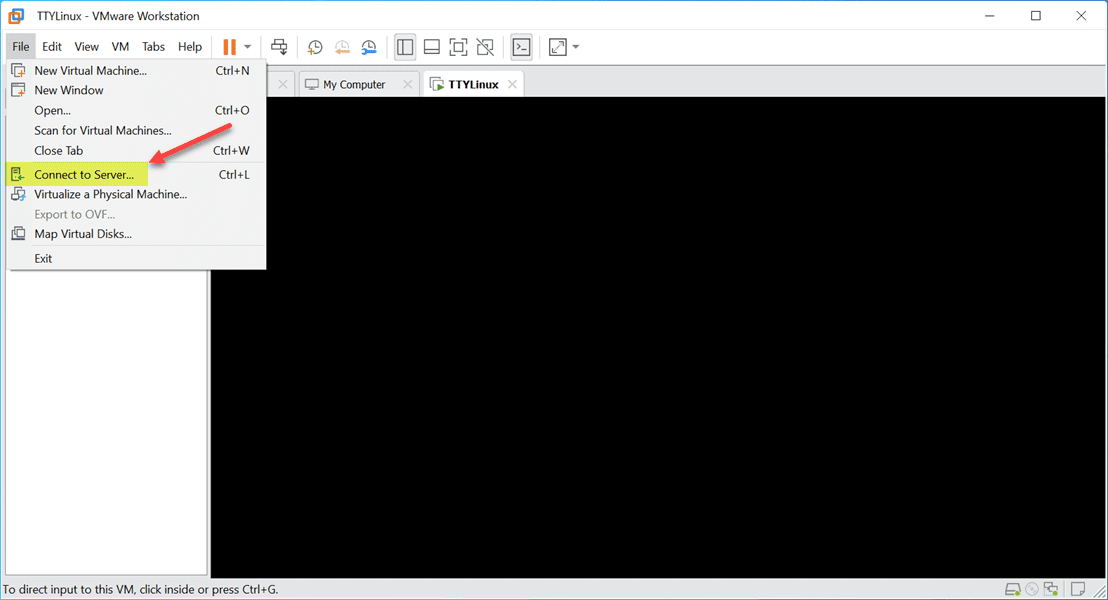The width and height of the screenshot is (1108, 600).
Task: Switch to the TTYLinux tab
Action: pyautogui.click(x=473, y=85)
